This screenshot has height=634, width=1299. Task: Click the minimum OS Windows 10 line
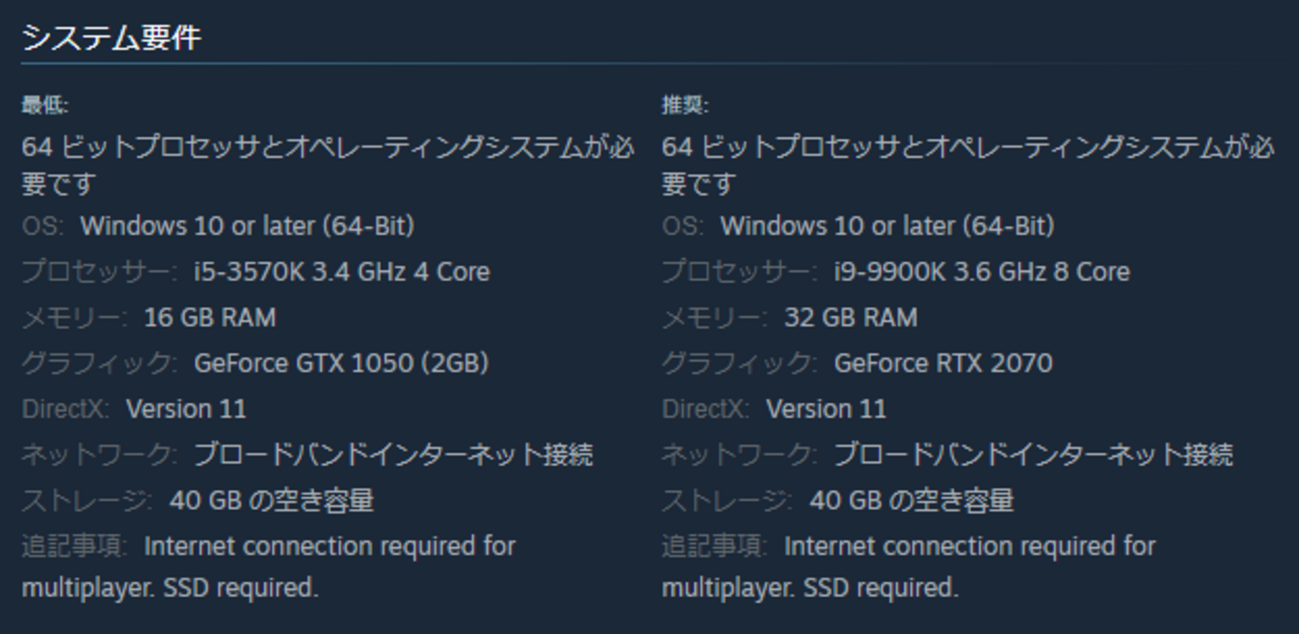[x=247, y=226]
